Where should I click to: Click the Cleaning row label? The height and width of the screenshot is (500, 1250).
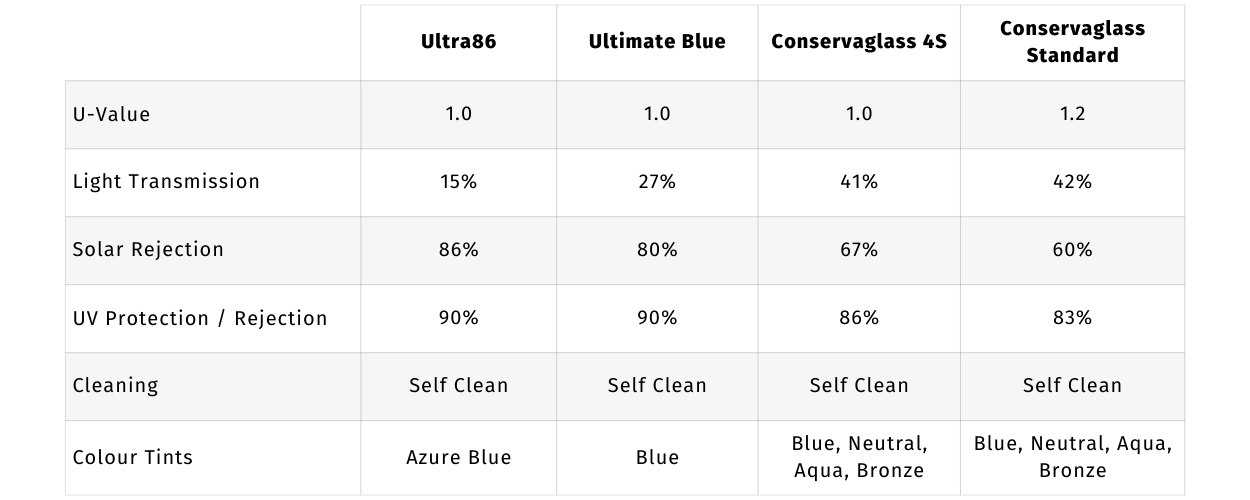(x=115, y=385)
